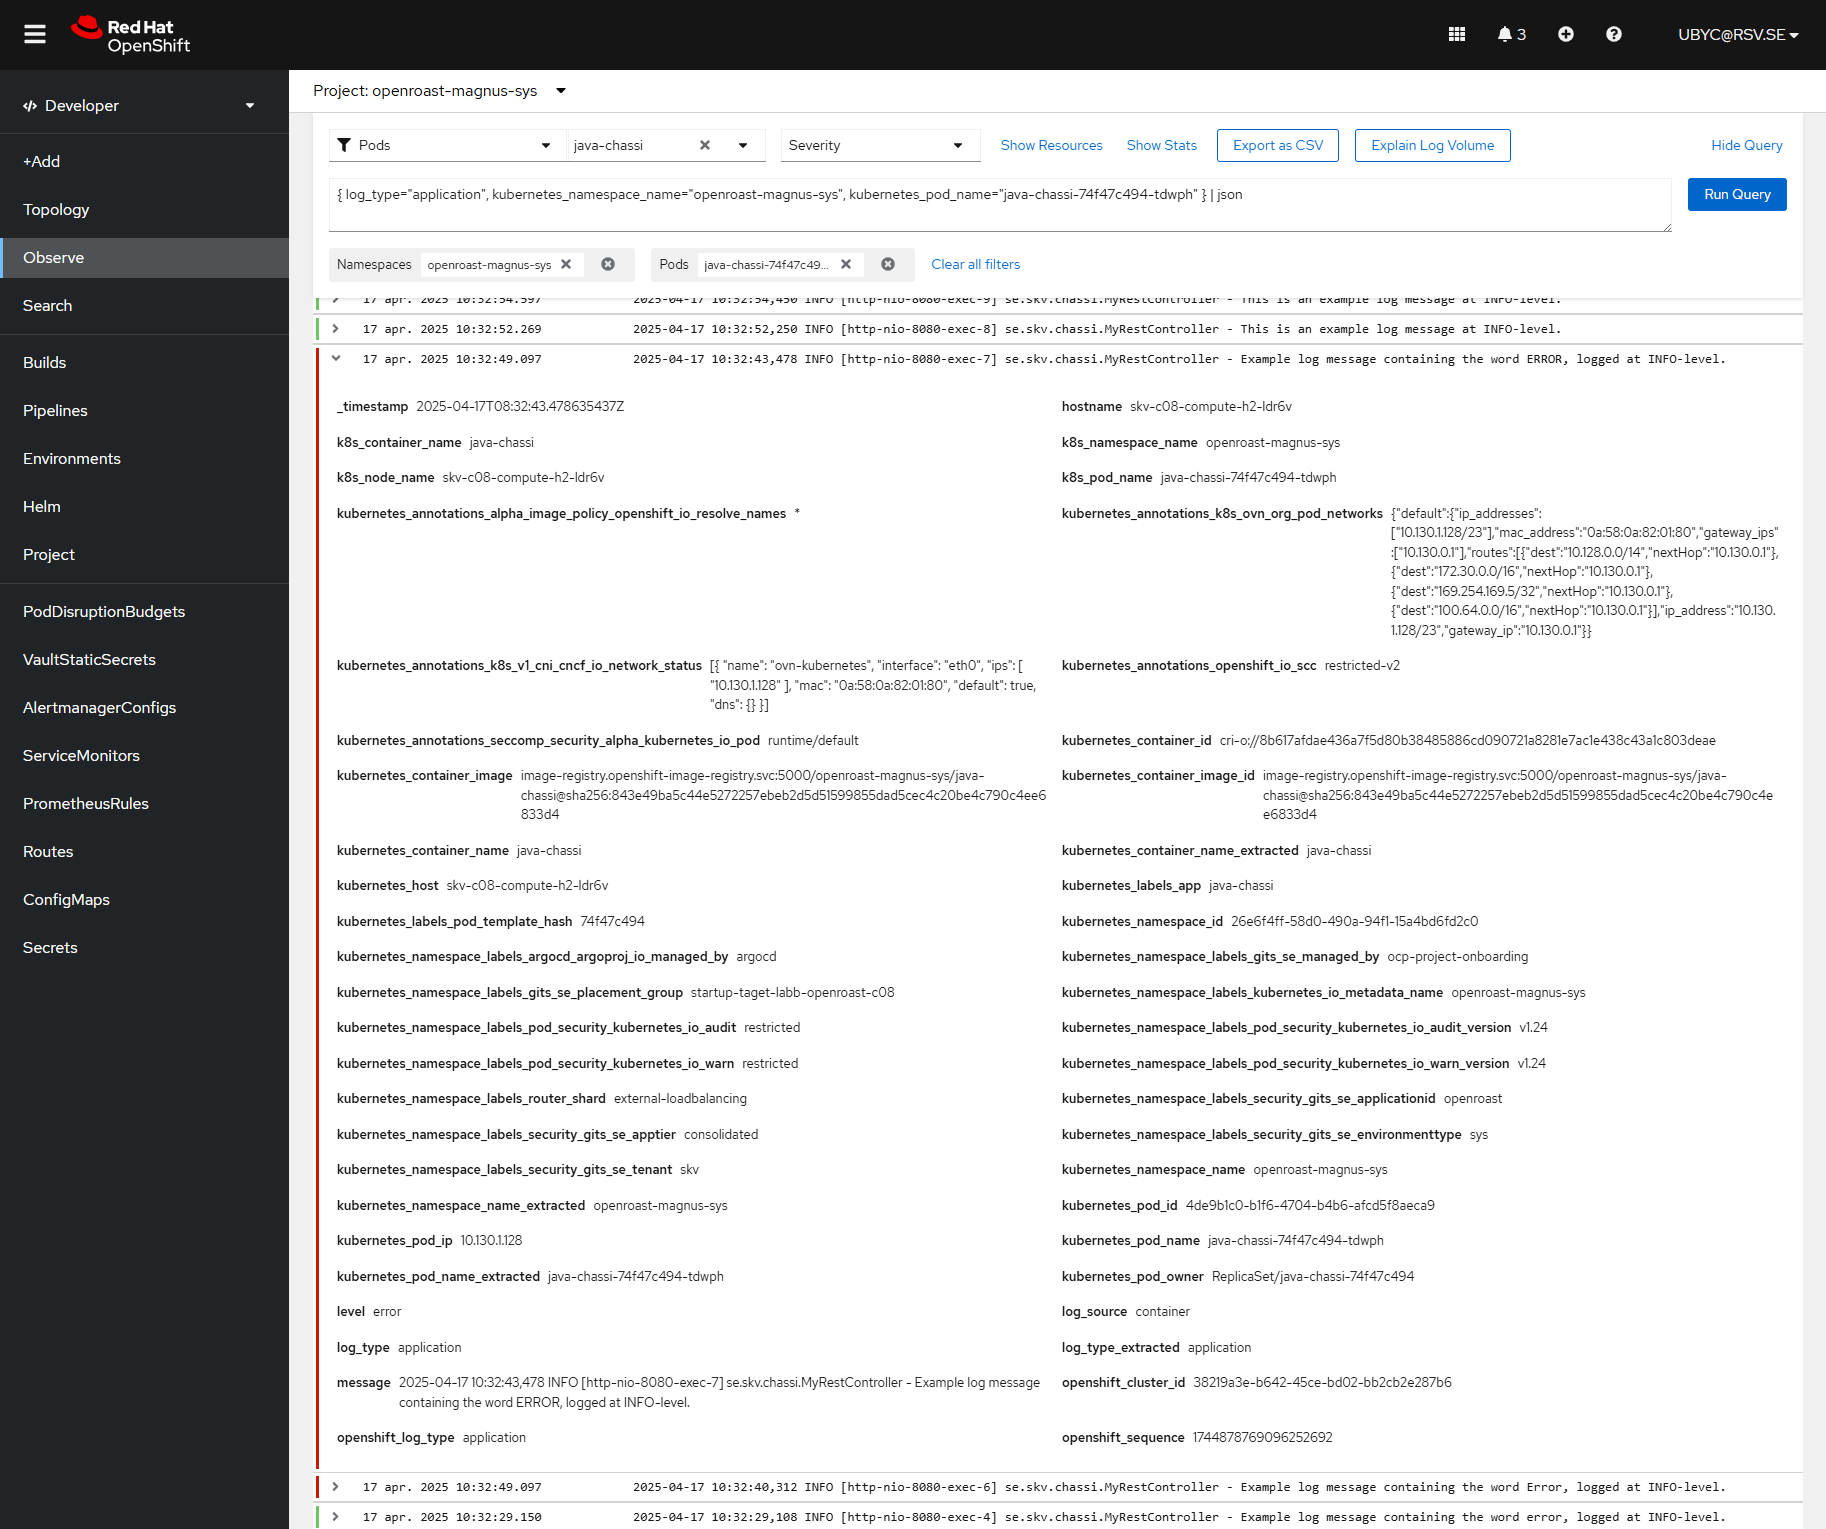Click the plus import icon in header
The width and height of the screenshot is (1826, 1529).
pyautogui.click(x=1565, y=35)
